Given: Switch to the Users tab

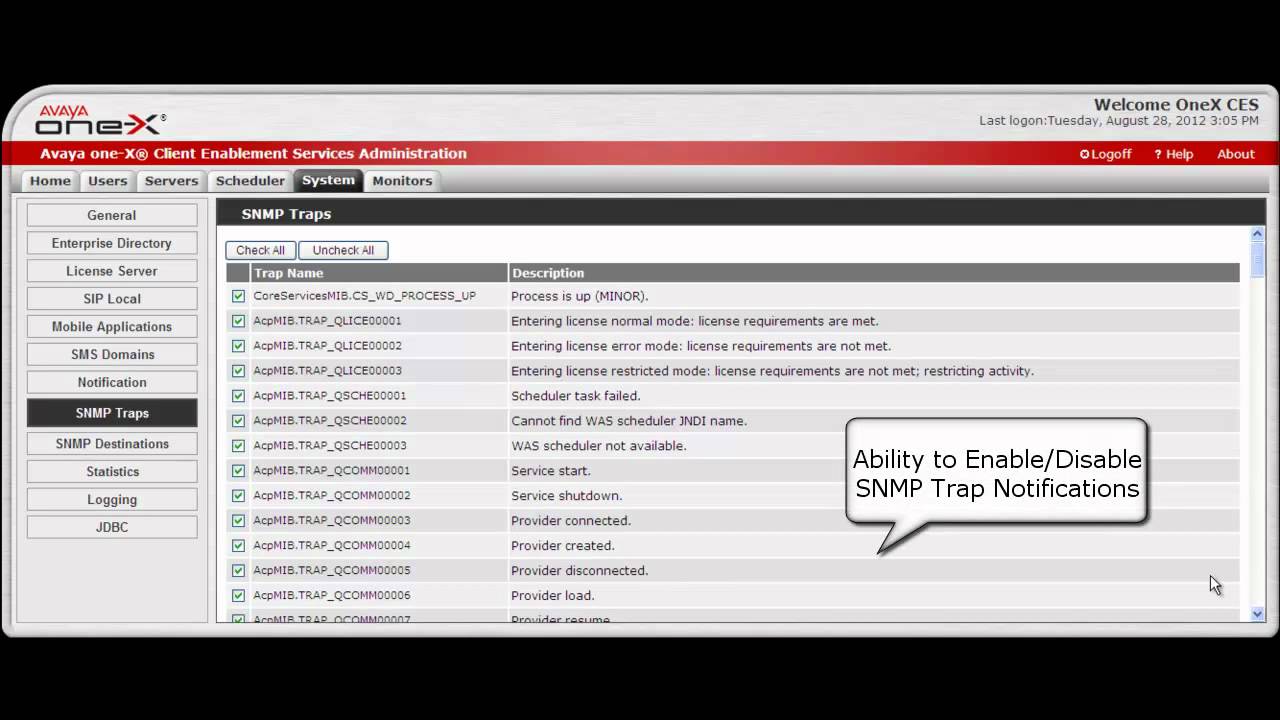Looking at the screenshot, I should pos(107,181).
